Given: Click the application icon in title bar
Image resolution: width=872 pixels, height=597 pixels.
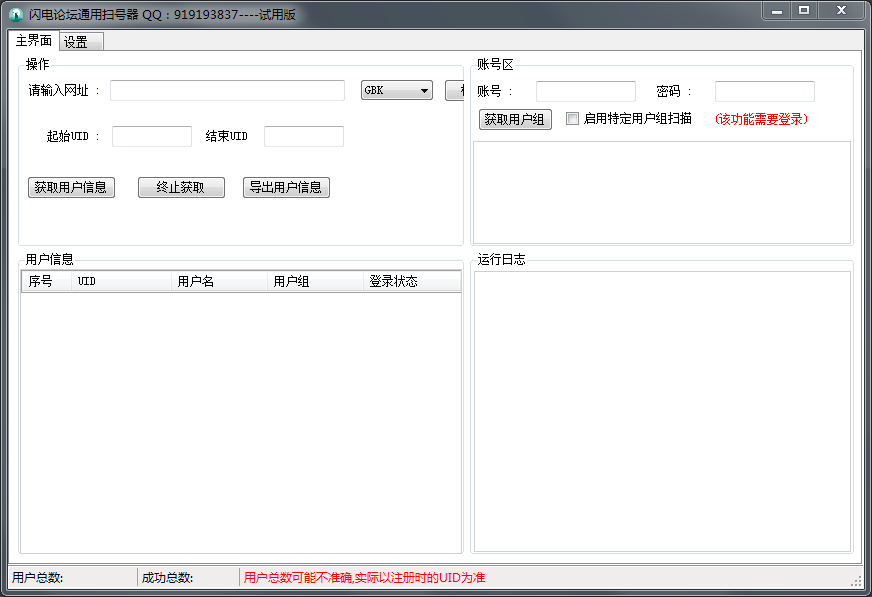Looking at the screenshot, I should pos(16,14).
